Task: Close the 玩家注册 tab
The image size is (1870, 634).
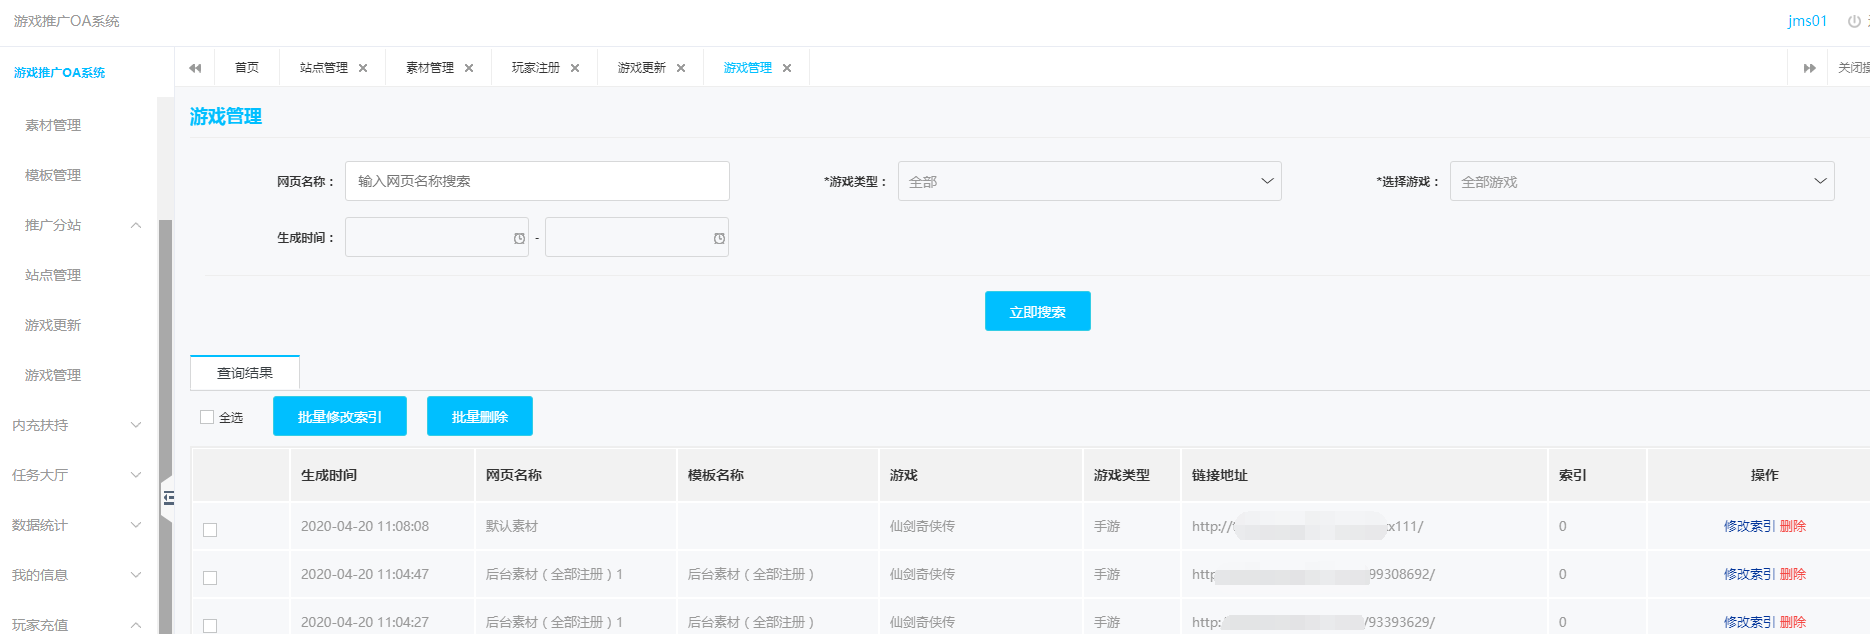Action: (575, 68)
